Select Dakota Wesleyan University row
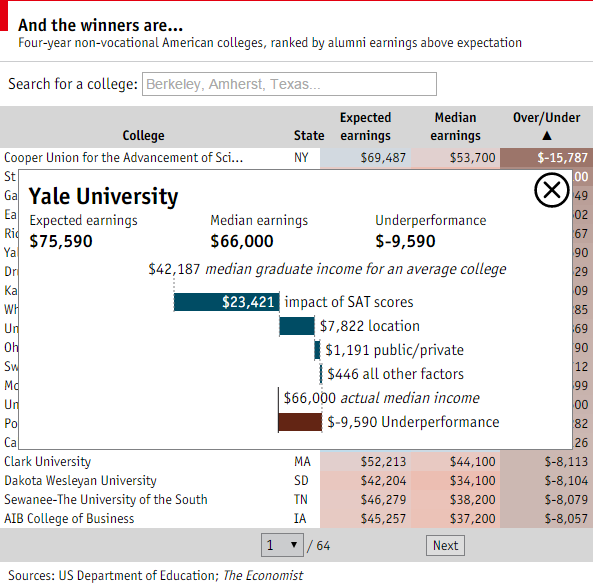The height and width of the screenshot is (588, 596). point(296,480)
